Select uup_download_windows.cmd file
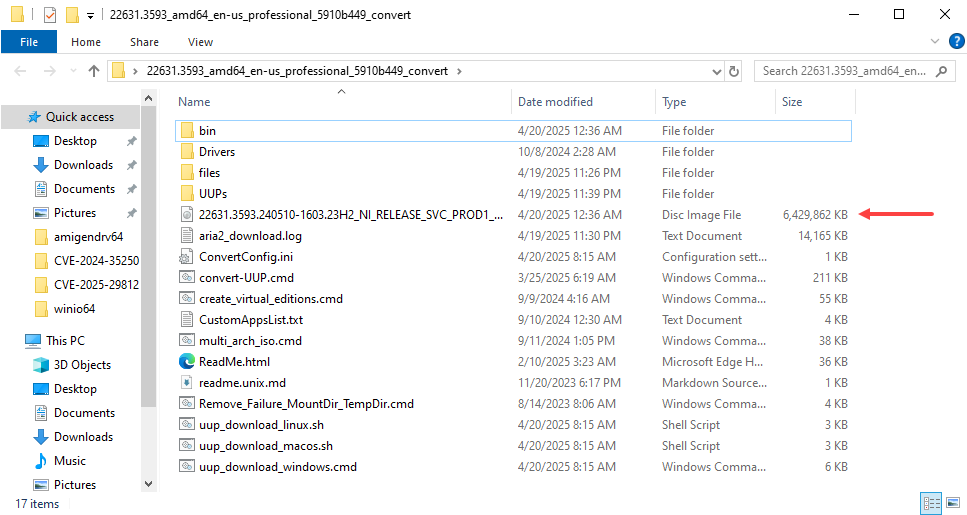967x515 pixels. coord(513,466)
